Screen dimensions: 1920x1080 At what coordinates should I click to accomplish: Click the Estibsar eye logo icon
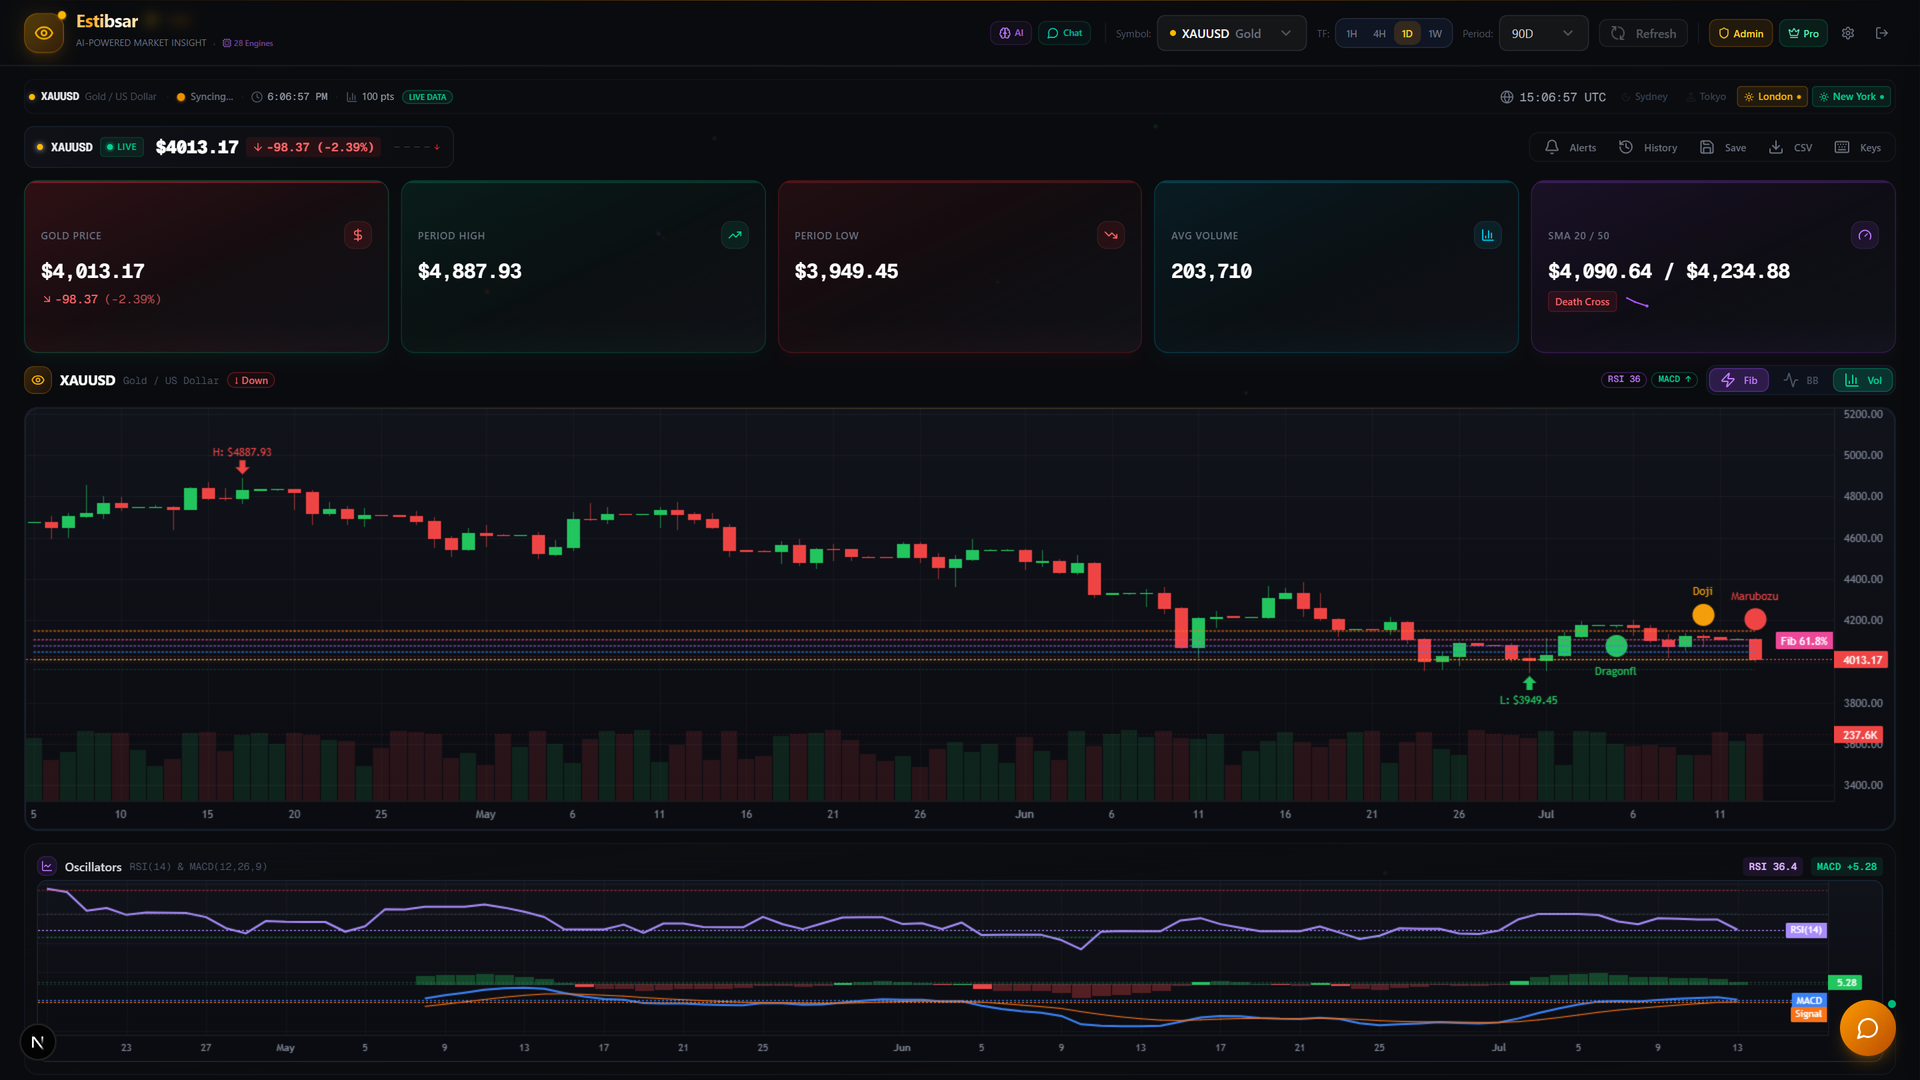pos(44,33)
